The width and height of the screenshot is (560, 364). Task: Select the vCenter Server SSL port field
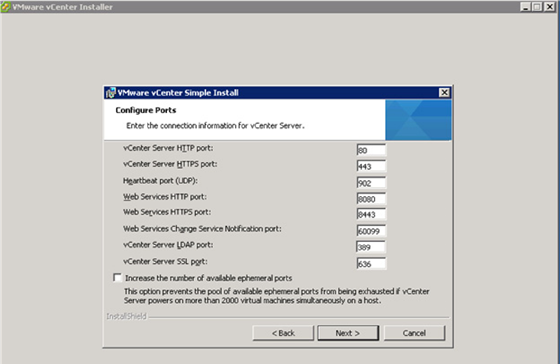(371, 264)
